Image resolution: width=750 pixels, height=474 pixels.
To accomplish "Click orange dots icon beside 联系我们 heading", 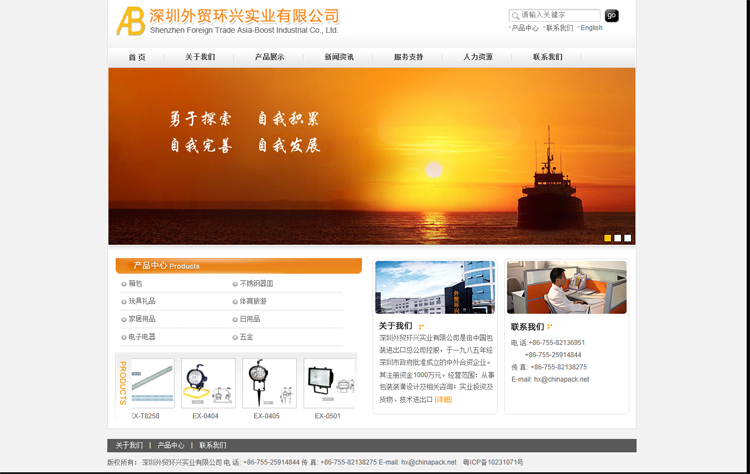I will click(550, 327).
